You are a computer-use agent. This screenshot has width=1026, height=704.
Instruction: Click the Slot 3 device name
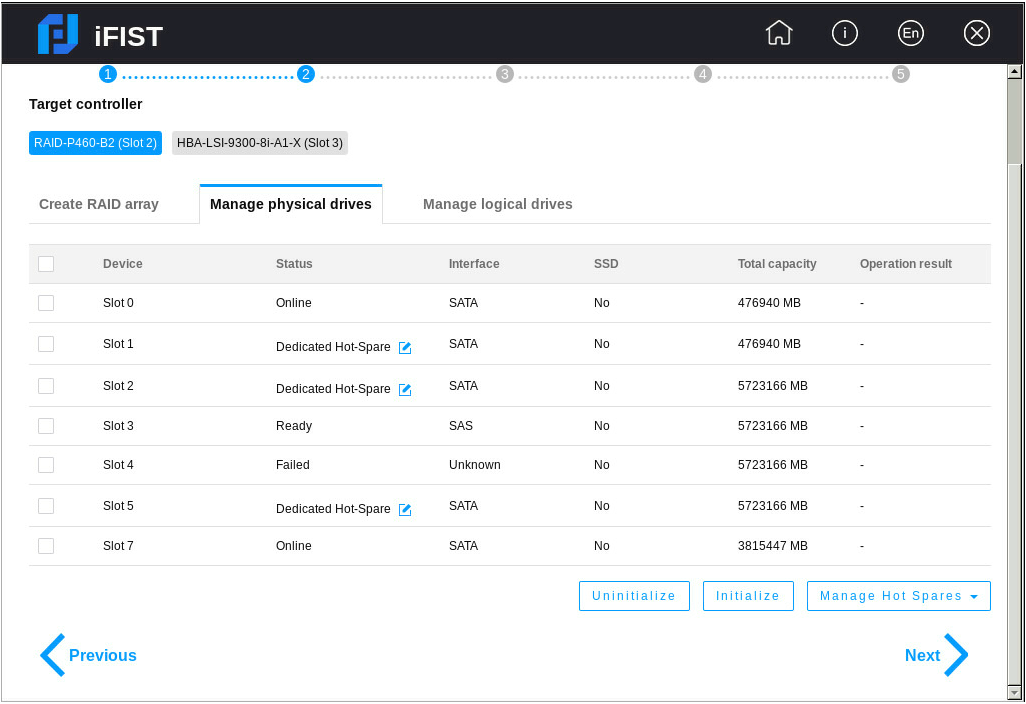[x=118, y=426]
